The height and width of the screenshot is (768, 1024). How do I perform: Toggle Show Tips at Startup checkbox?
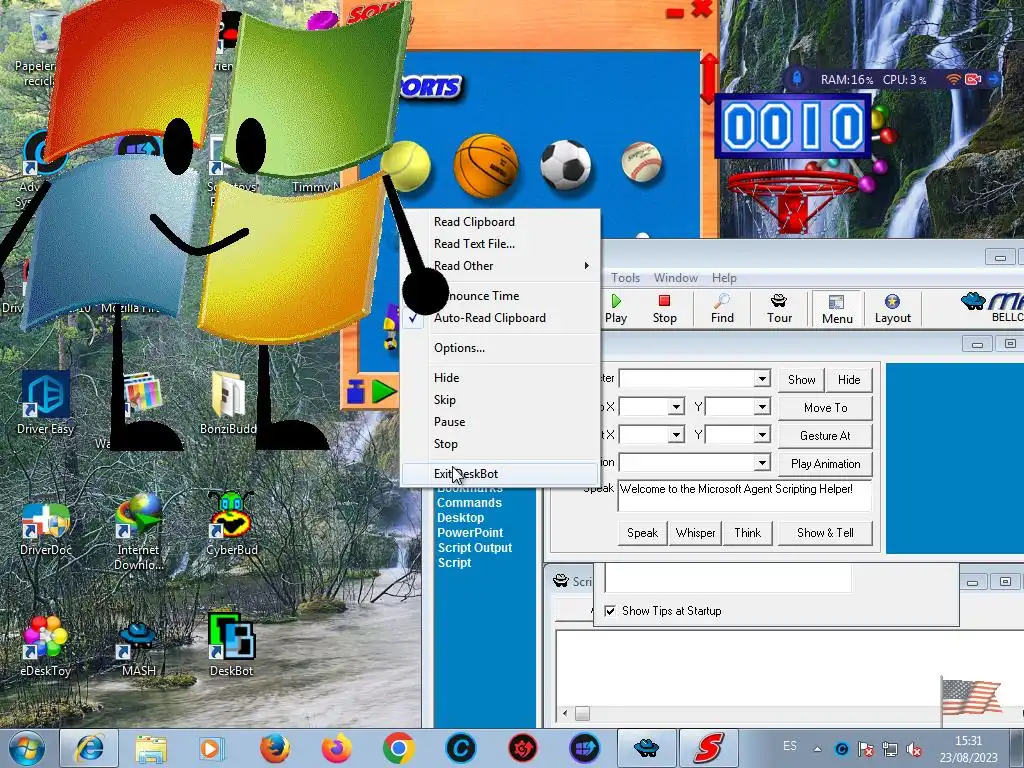(x=610, y=611)
